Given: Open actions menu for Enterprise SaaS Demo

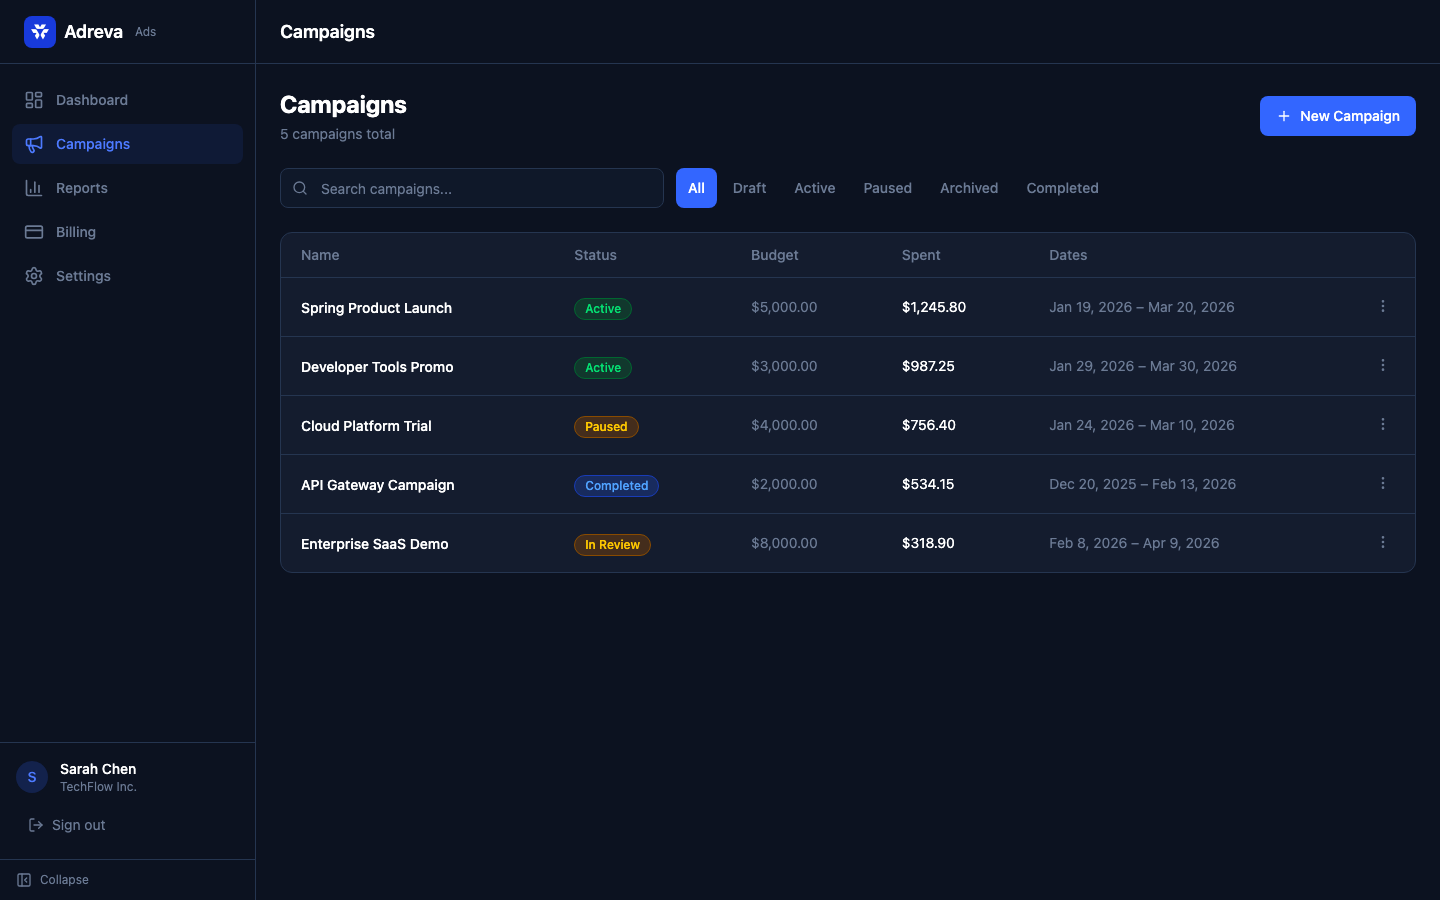Looking at the screenshot, I should click(1383, 543).
